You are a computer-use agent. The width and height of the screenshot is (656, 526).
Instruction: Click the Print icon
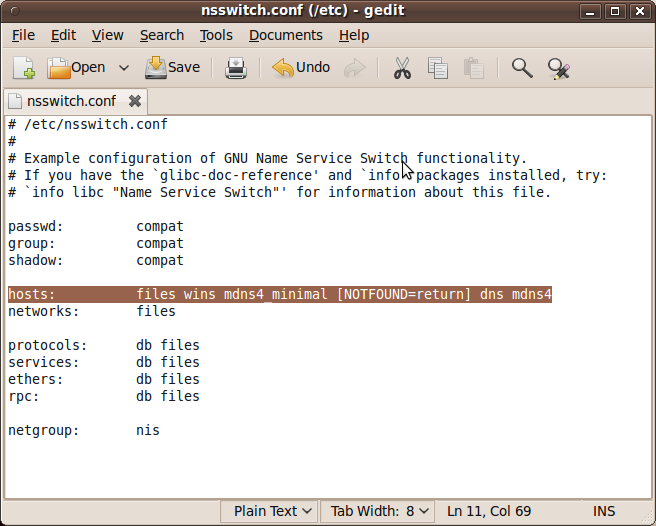tap(236, 68)
